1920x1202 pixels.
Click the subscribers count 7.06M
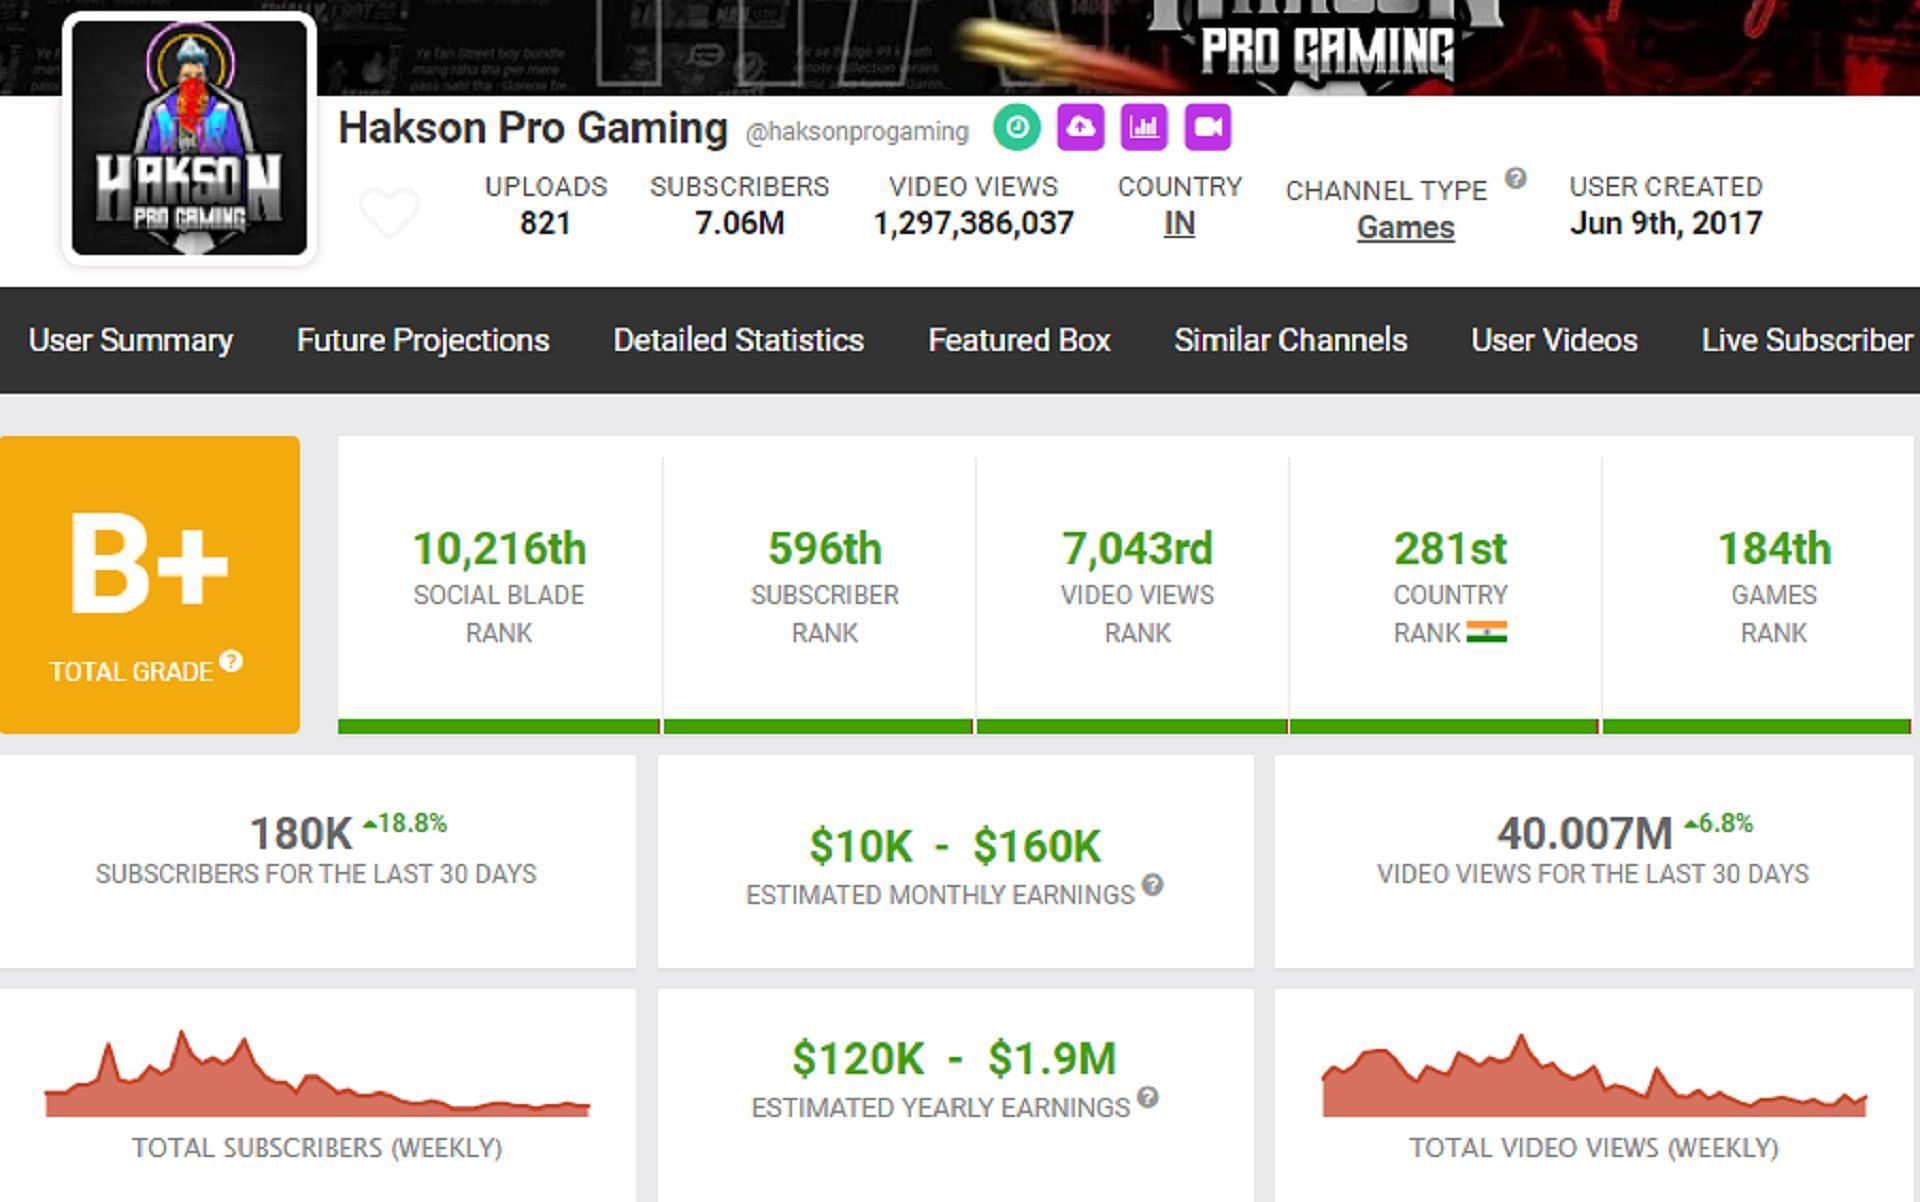(x=740, y=223)
